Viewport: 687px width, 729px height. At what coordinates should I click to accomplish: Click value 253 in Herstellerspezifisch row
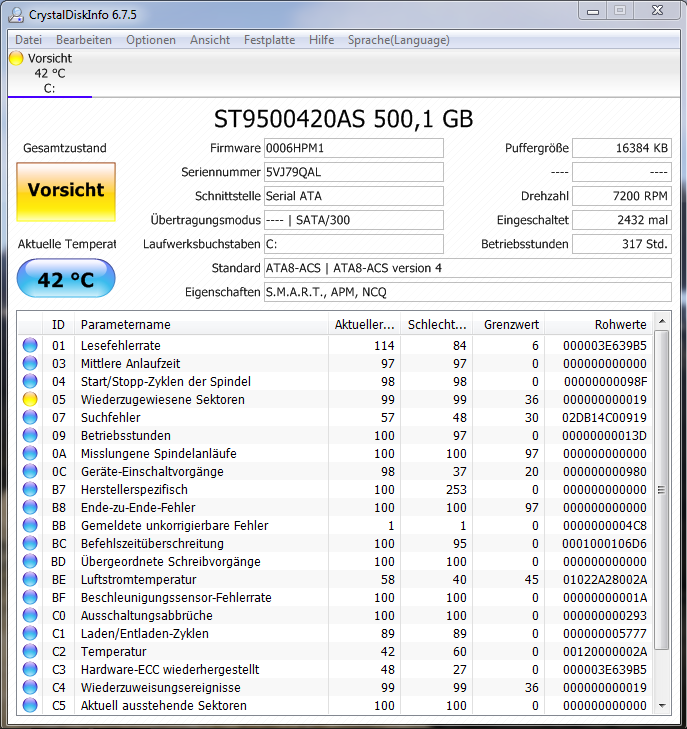pos(456,490)
